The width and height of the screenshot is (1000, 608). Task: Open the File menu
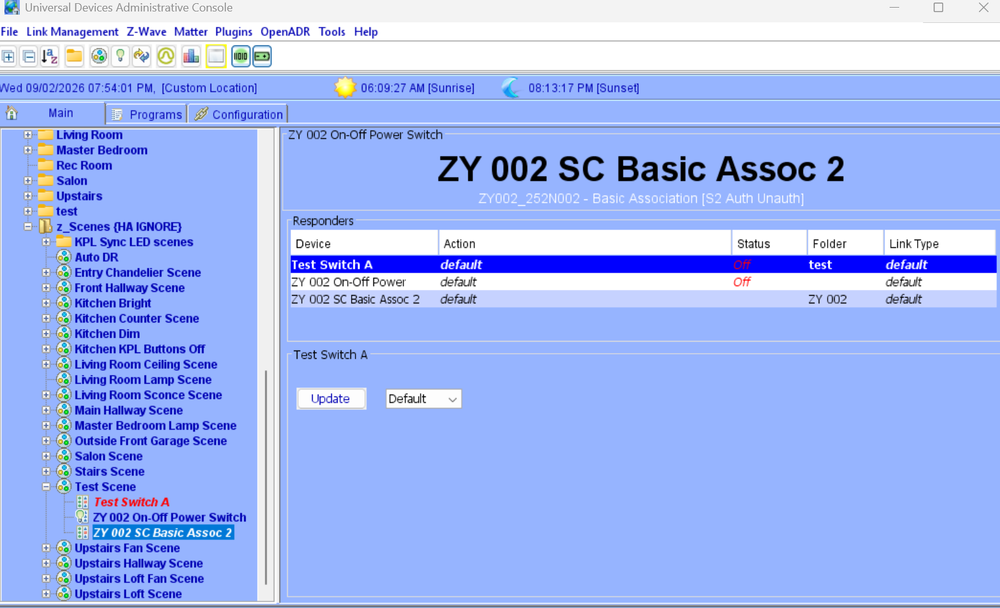click(10, 32)
